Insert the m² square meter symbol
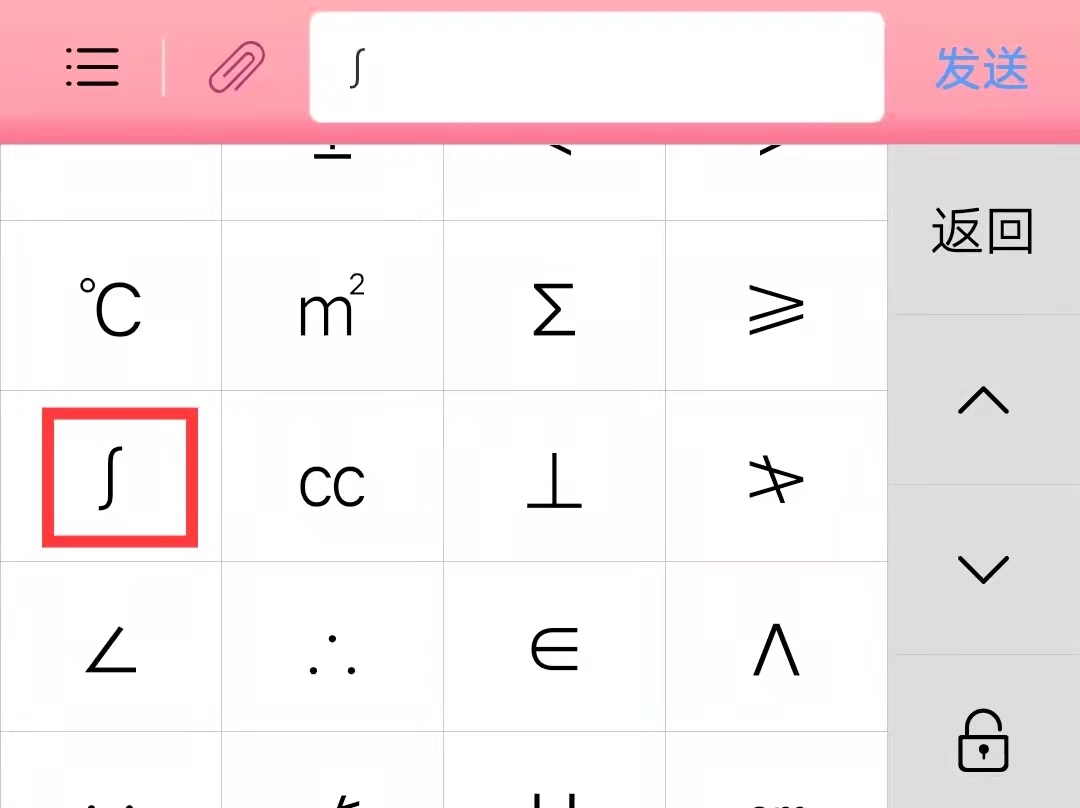 [x=333, y=306]
